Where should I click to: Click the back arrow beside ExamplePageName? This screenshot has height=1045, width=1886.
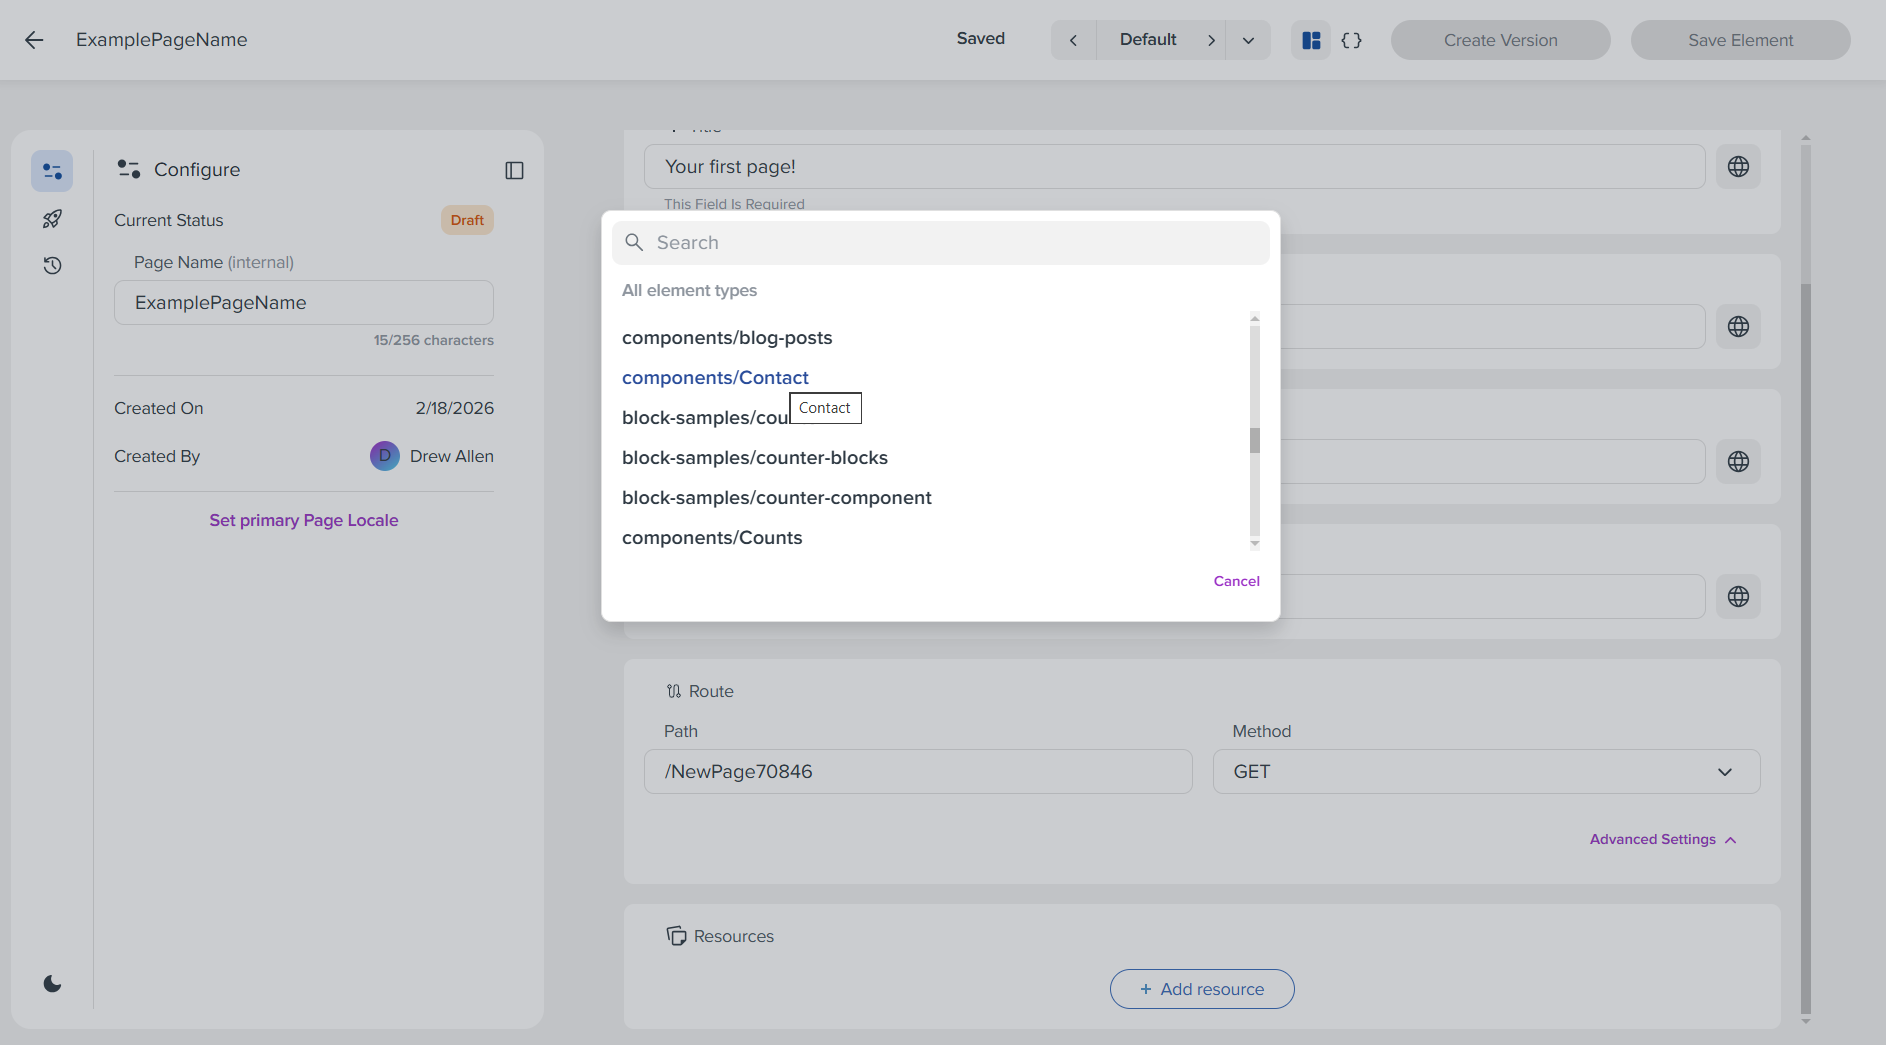pyautogui.click(x=34, y=40)
